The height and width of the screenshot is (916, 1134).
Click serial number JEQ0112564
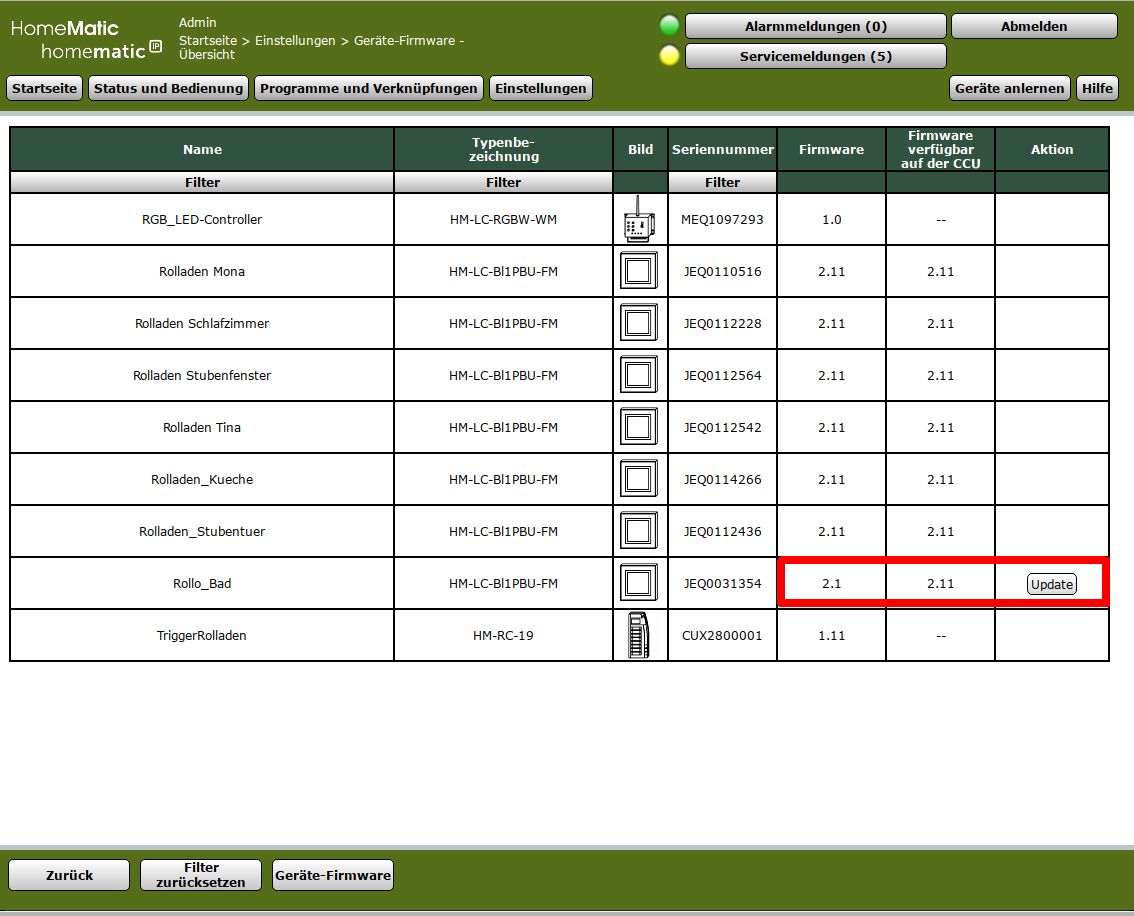click(x=722, y=375)
